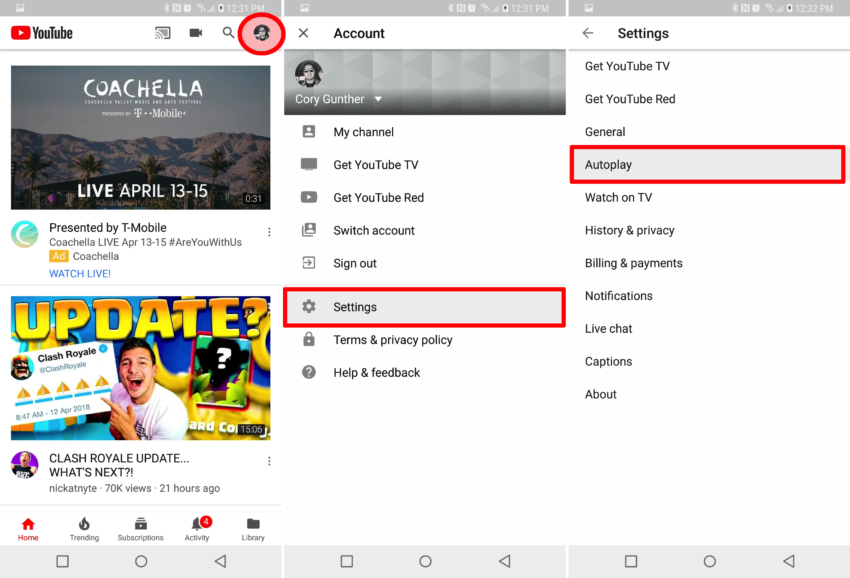Open the video camera upload icon
This screenshot has height=578, width=850.
195,33
